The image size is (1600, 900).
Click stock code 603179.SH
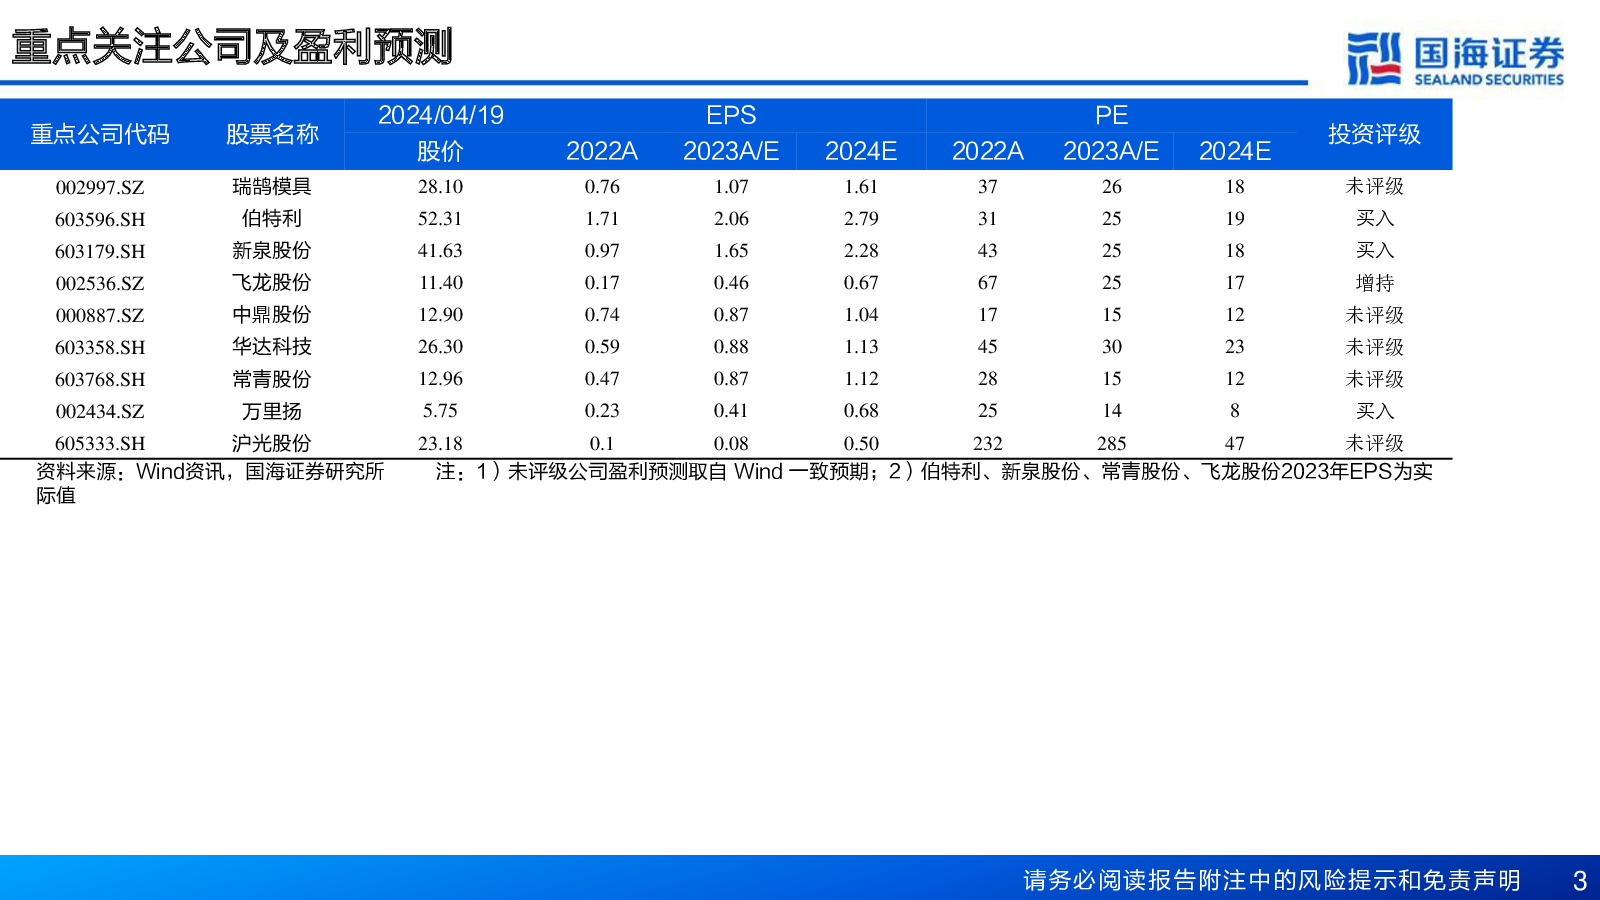[x=100, y=251]
